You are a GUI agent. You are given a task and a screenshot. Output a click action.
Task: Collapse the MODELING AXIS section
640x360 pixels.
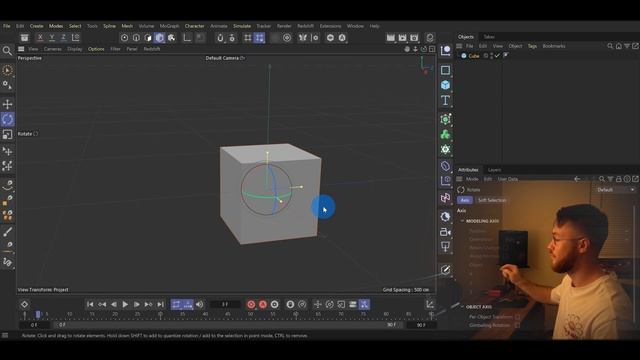(x=462, y=221)
